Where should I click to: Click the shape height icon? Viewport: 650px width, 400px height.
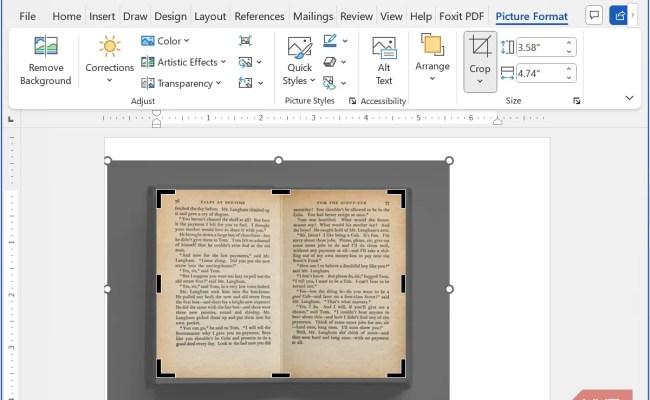coord(507,47)
